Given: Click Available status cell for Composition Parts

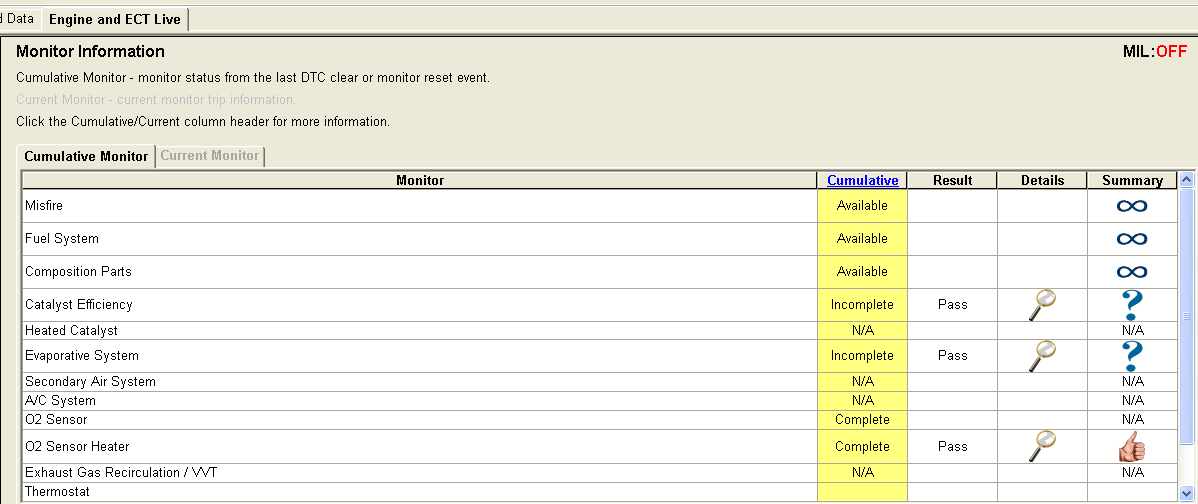Looking at the screenshot, I should coord(862,272).
